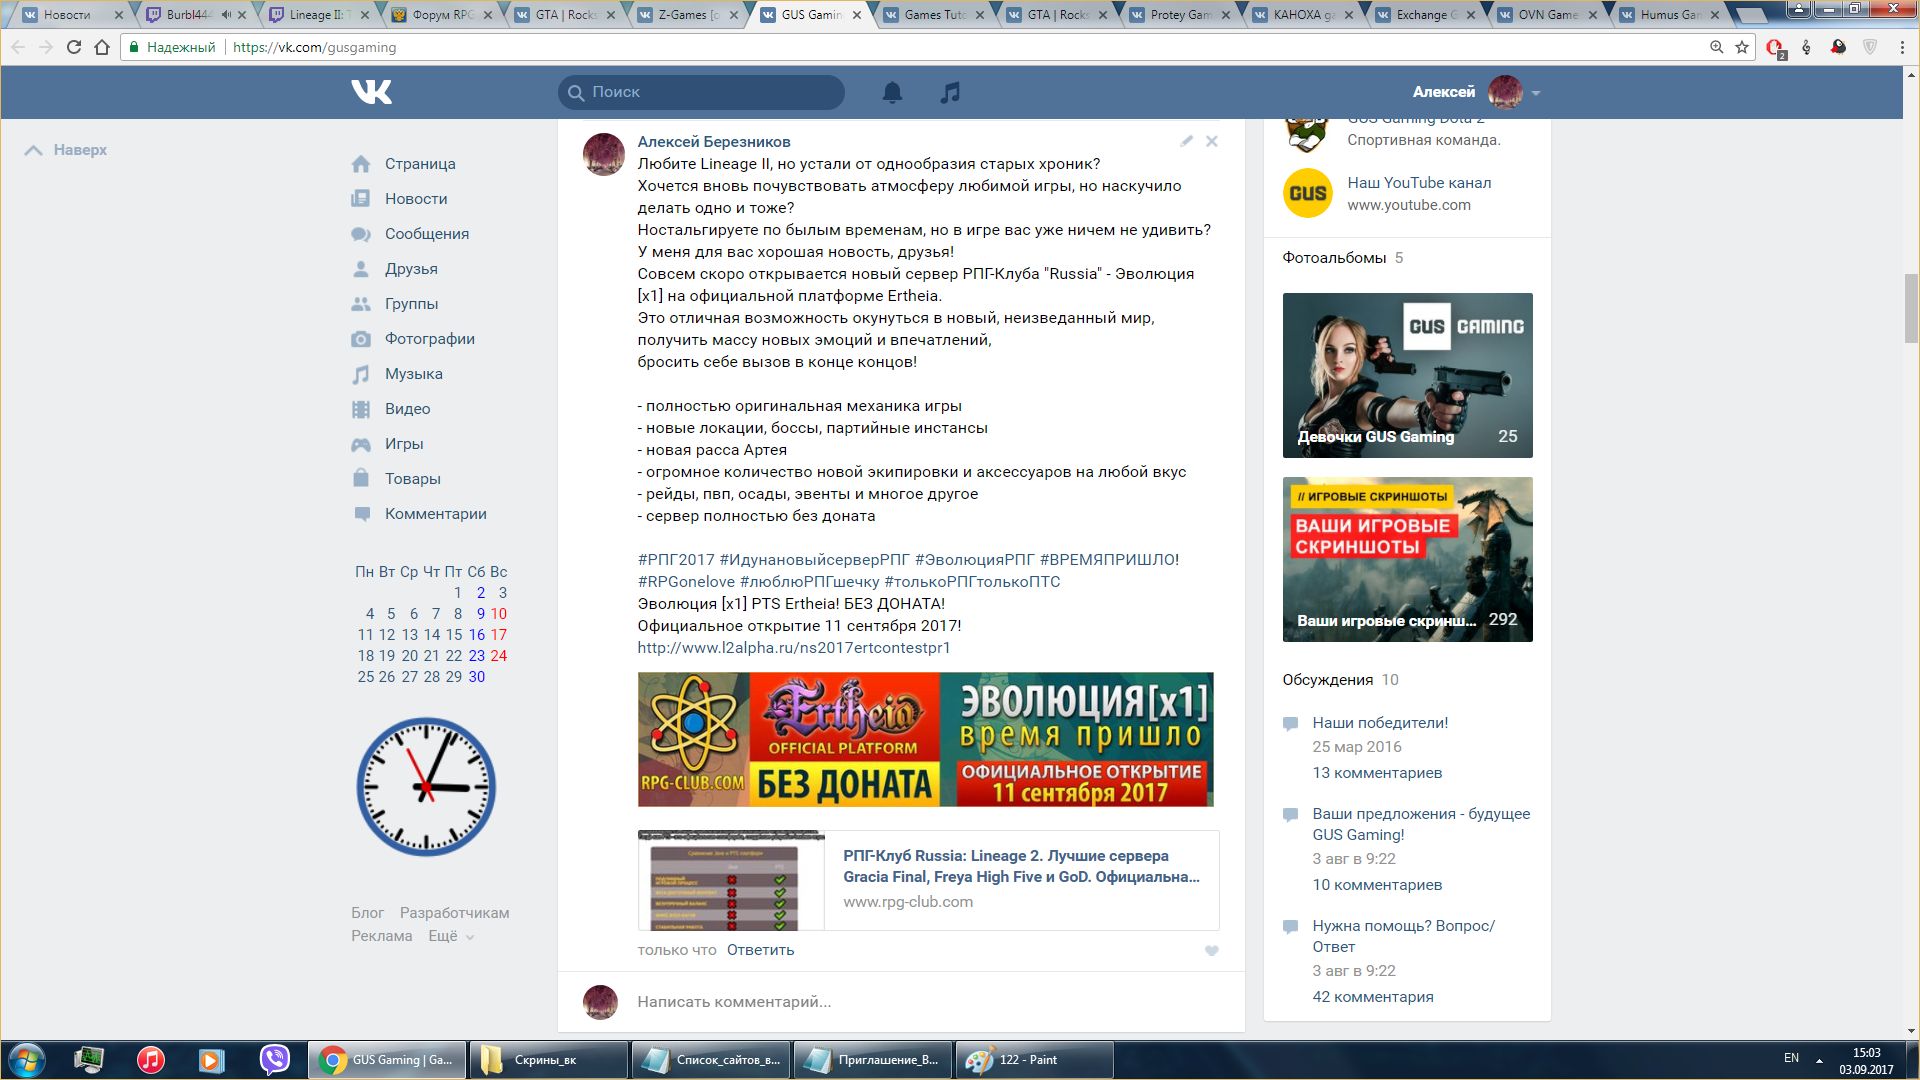1920x1080 pixels.
Task: Open Скрины_вк folder in taskbar
Action: coord(548,1060)
